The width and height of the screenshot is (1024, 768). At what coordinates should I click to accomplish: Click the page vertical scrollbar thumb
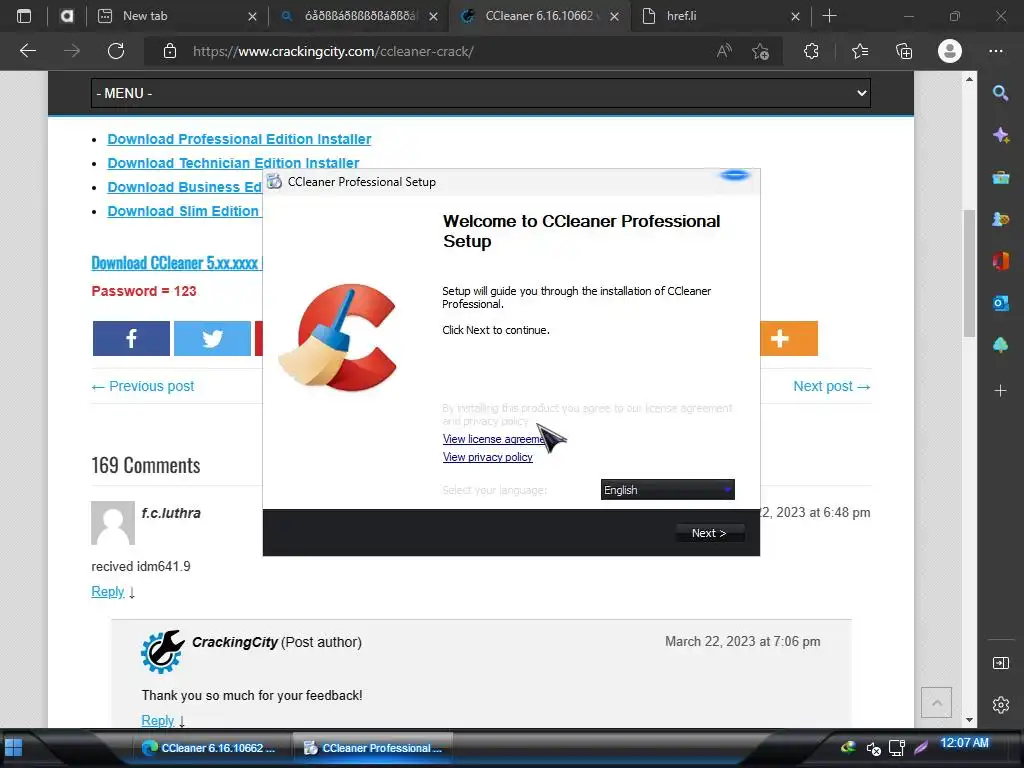[x=969, y=273]
